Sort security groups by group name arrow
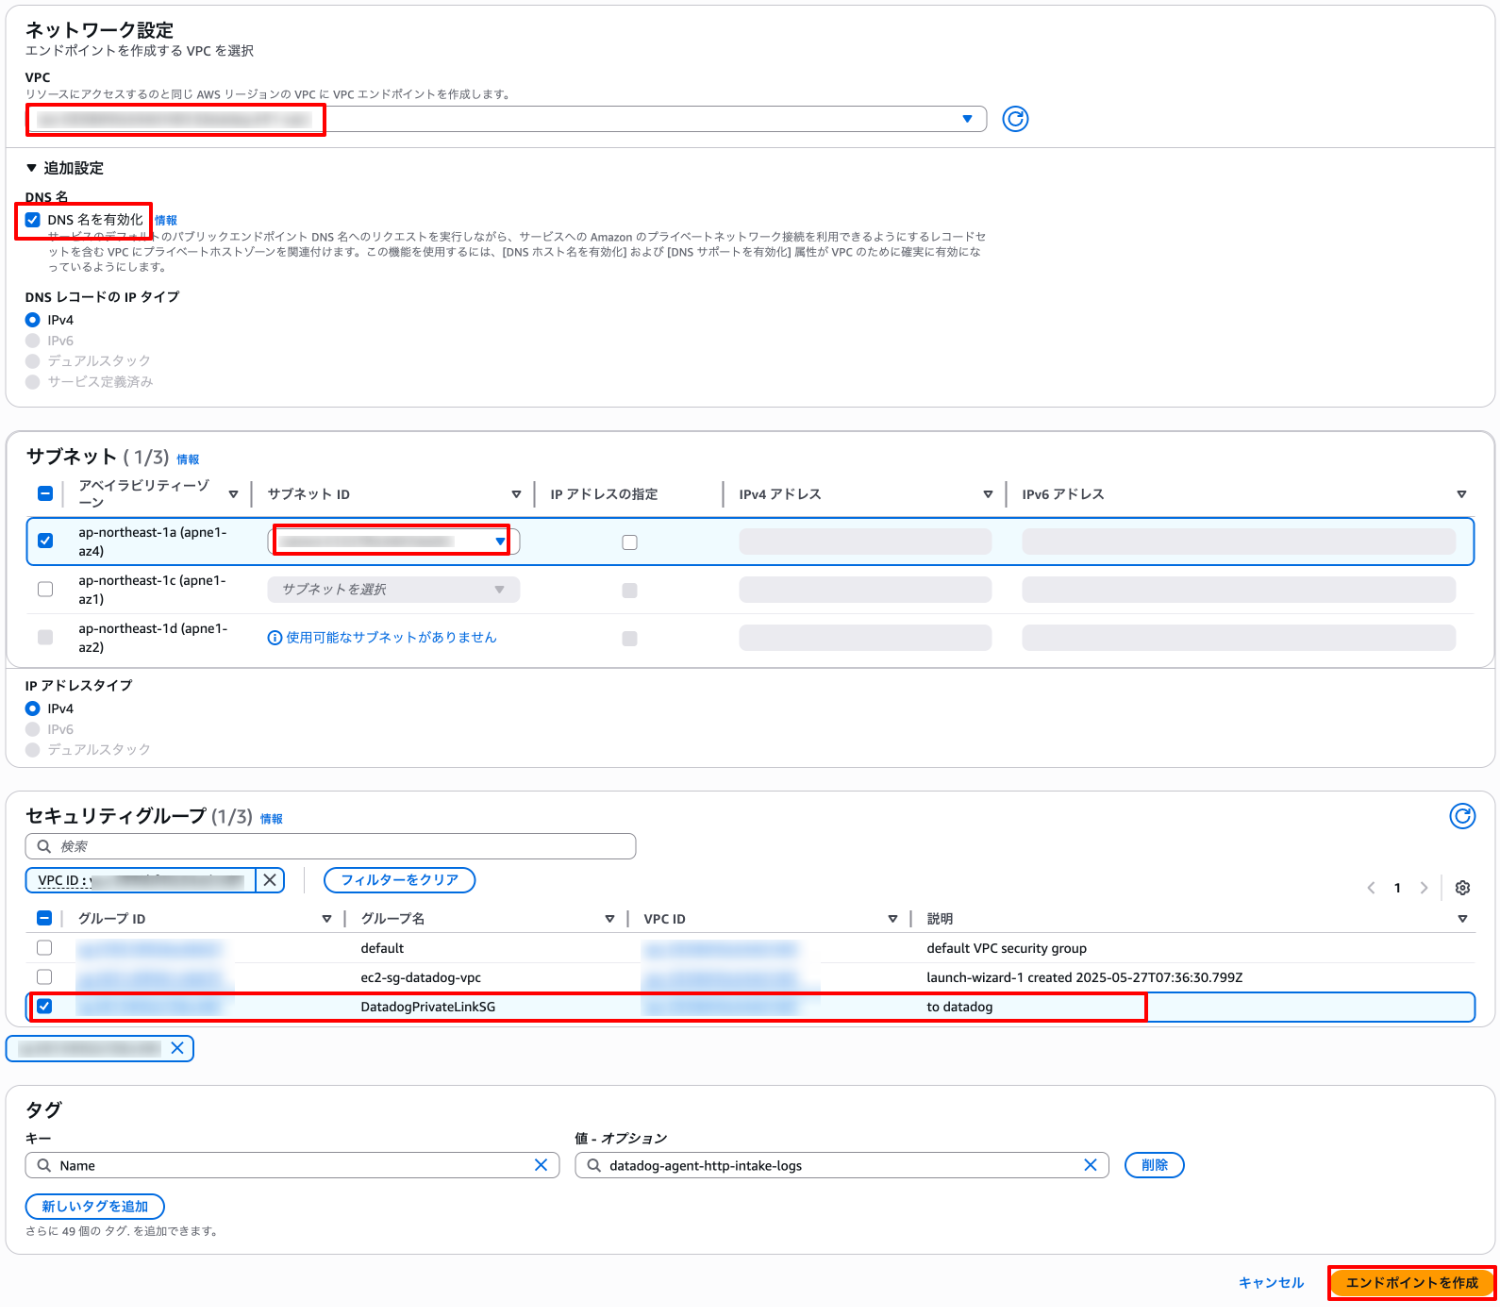 tap(609, 919)
